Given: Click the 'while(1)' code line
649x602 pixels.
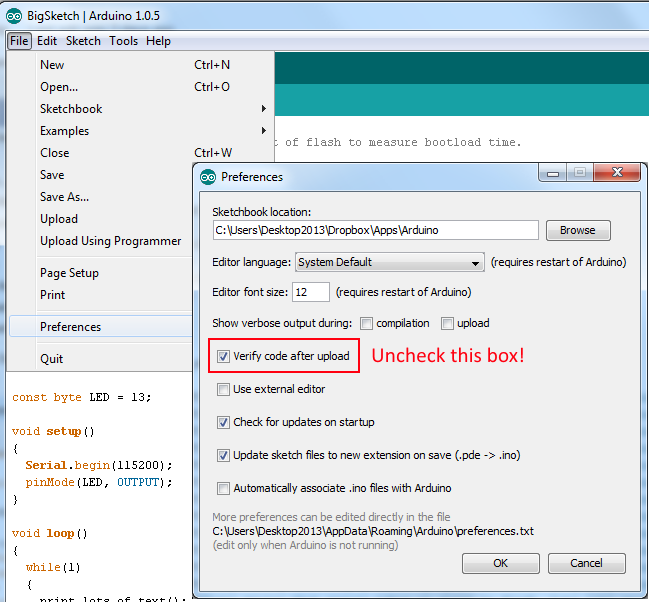Looking at the screenshot, I should click(x=53, y=567).
